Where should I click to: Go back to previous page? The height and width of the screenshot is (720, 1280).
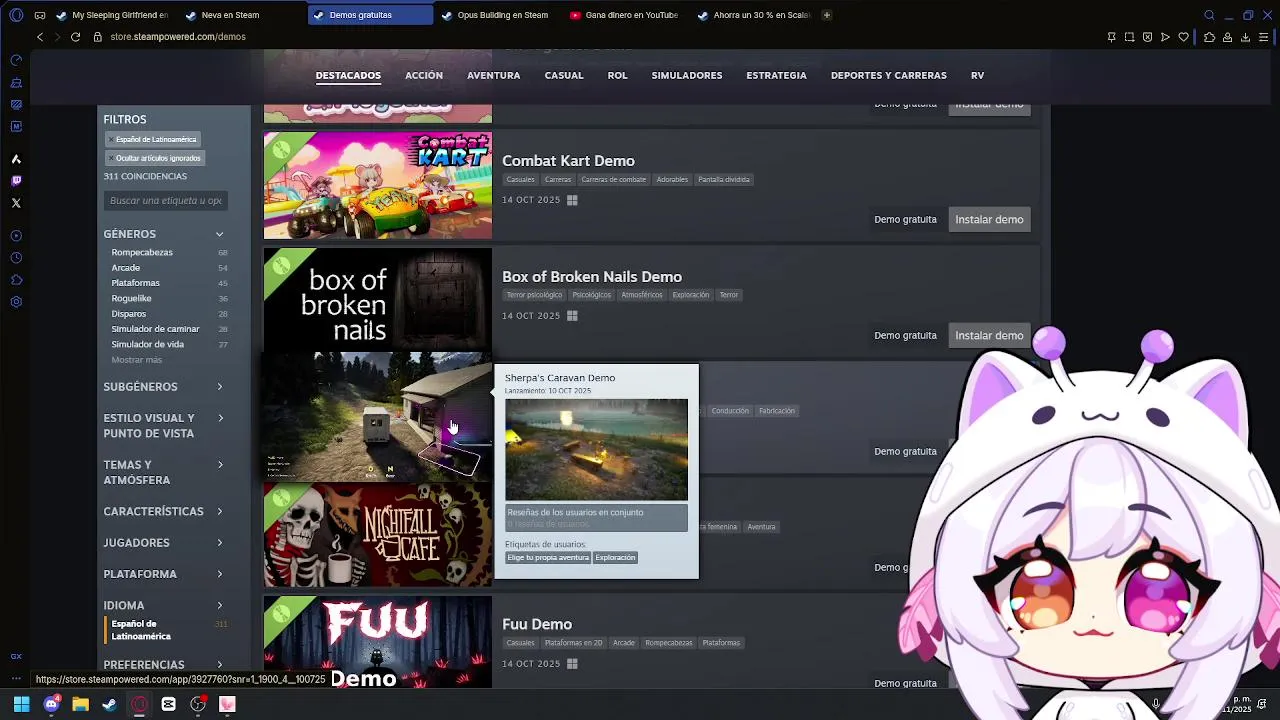[x=40, y=37]
